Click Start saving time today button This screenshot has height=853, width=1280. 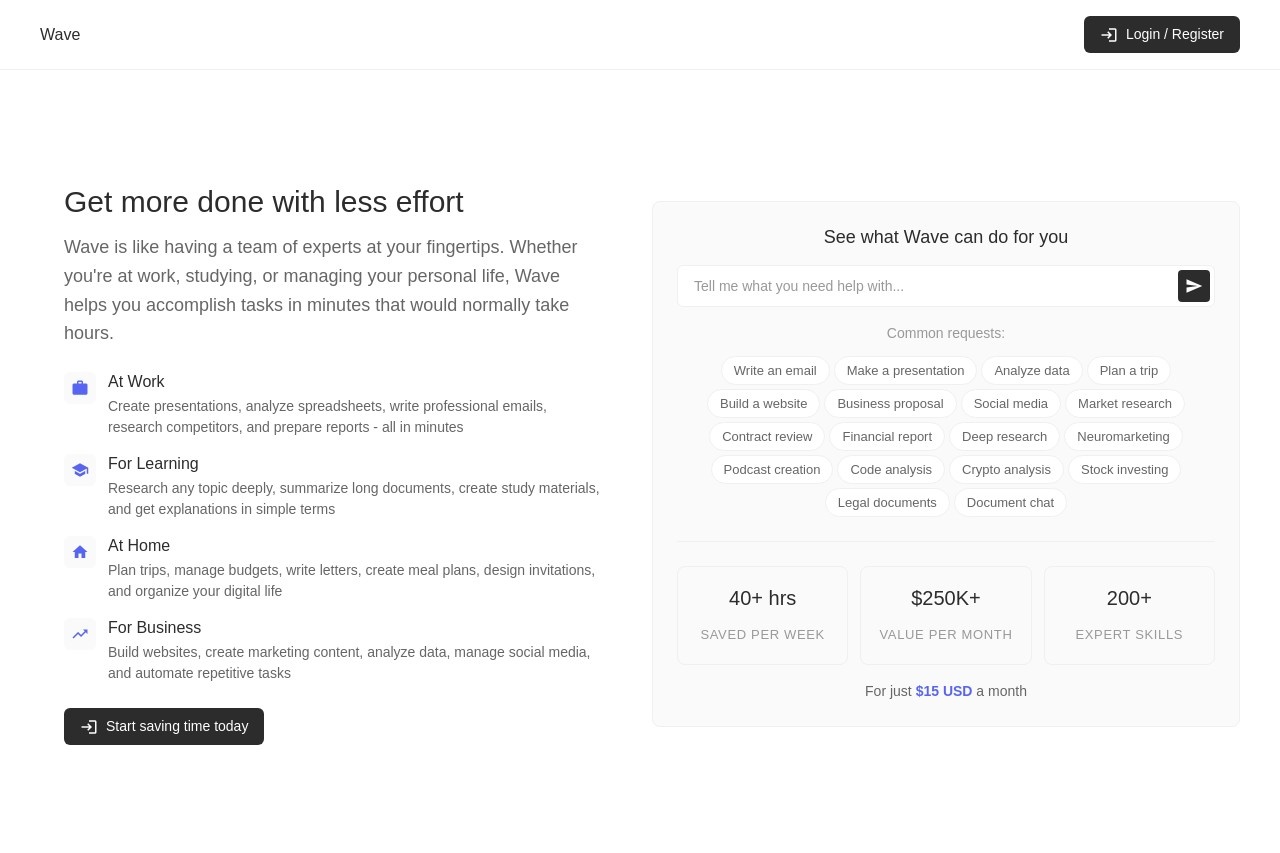click(x=164, y=726)
